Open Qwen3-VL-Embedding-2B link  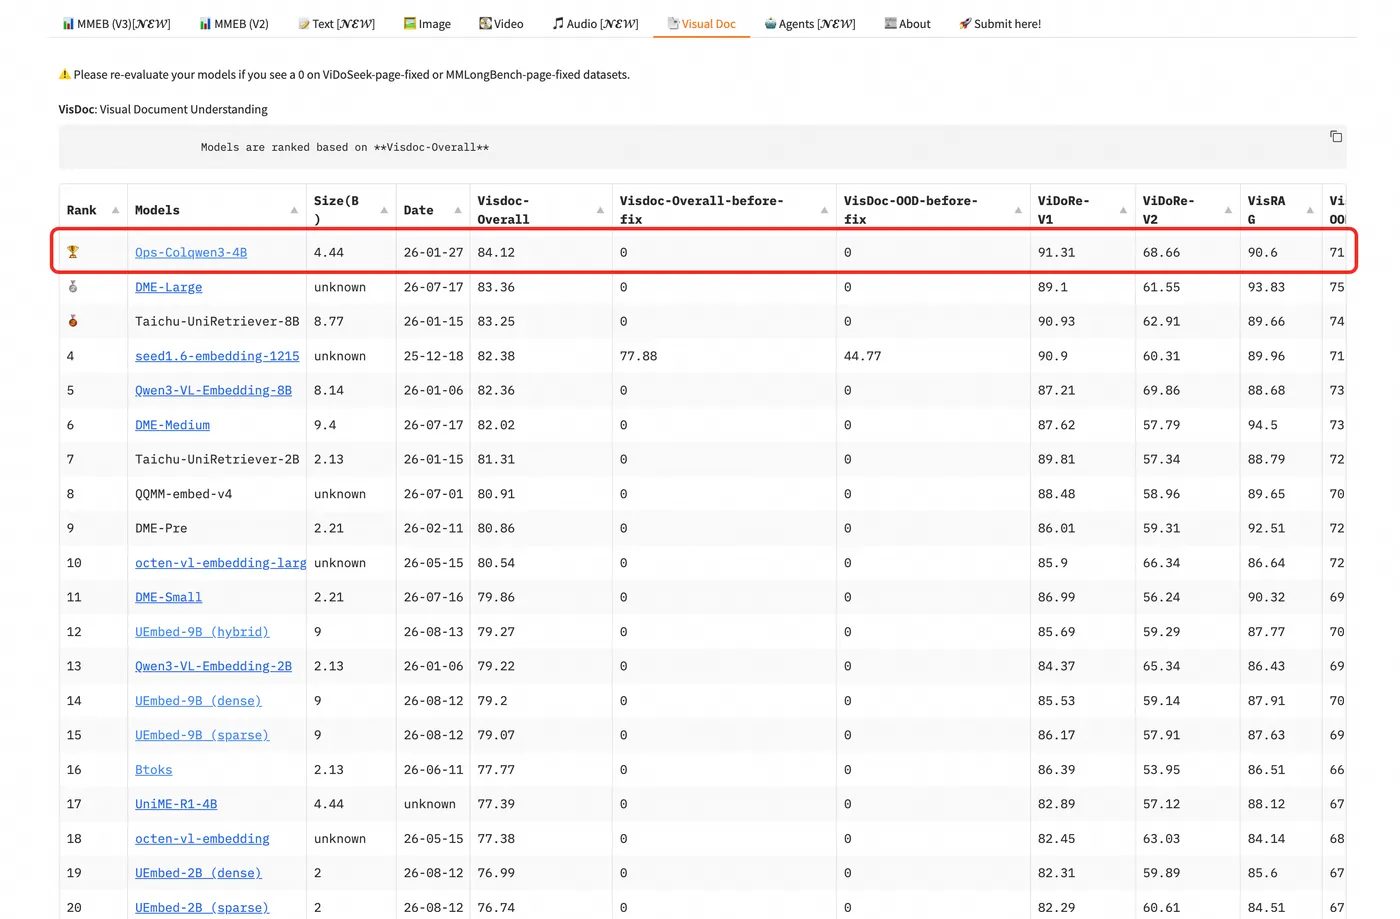coord(213,666)
